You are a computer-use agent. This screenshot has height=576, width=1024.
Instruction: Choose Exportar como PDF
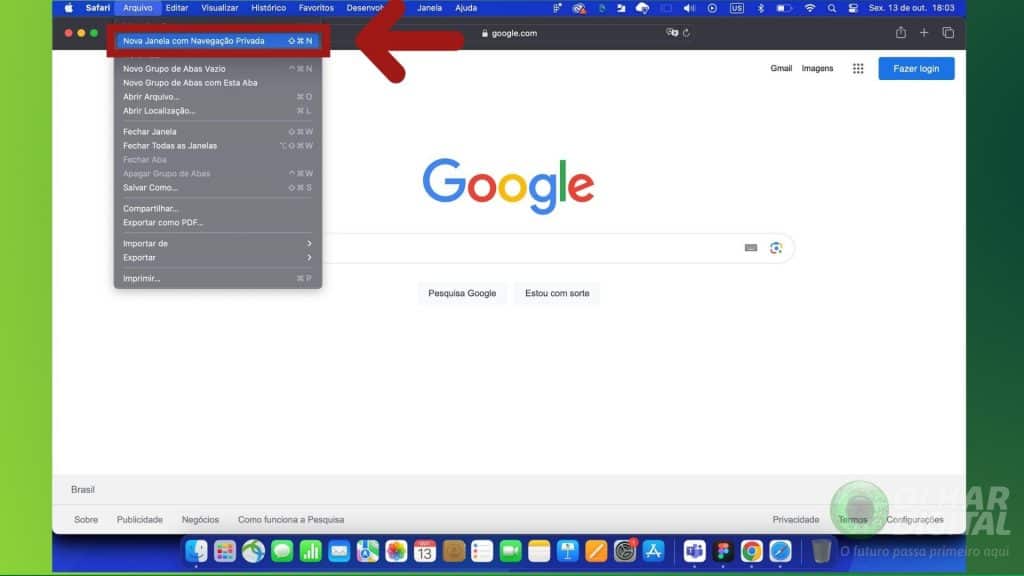point(217,222)
